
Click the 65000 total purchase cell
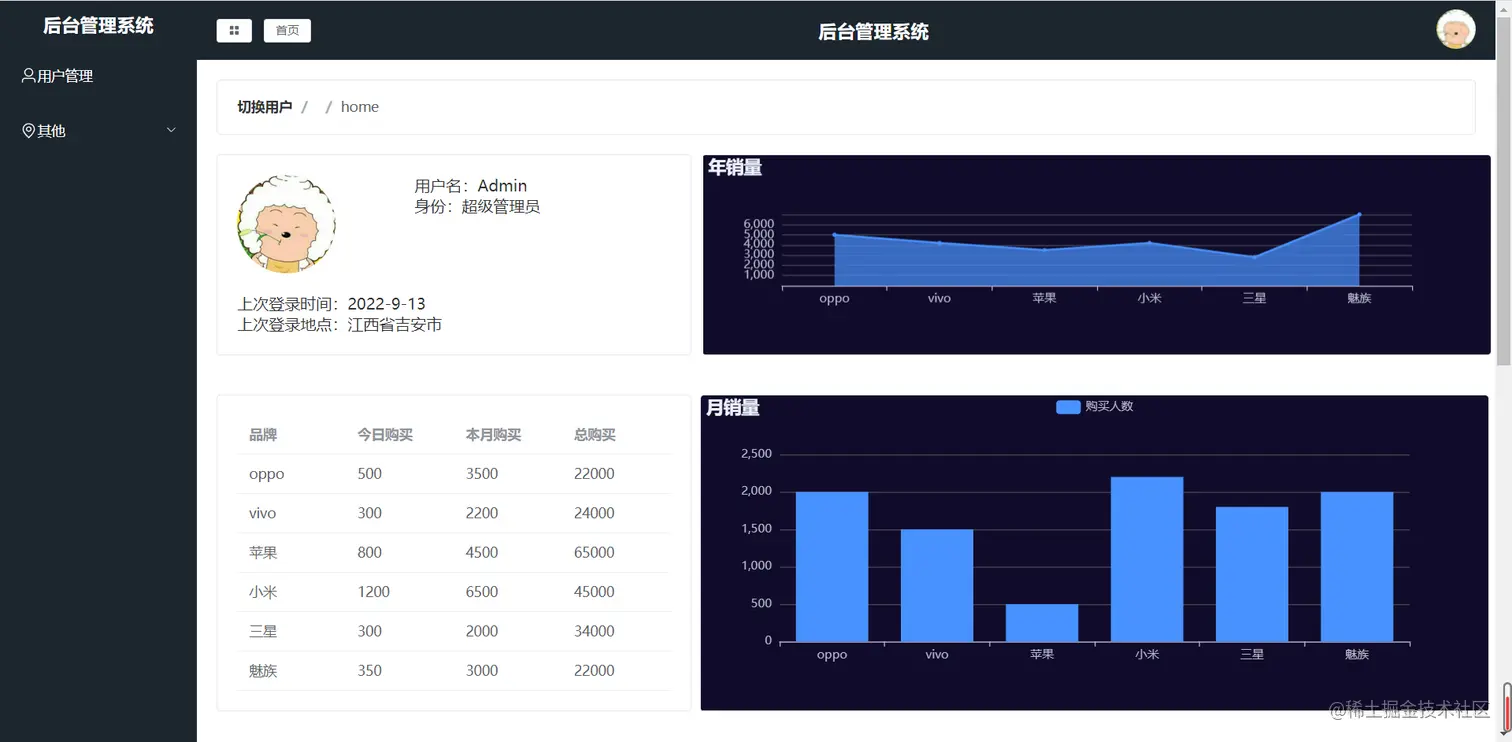pyautogui.click(x=594, y=553)
